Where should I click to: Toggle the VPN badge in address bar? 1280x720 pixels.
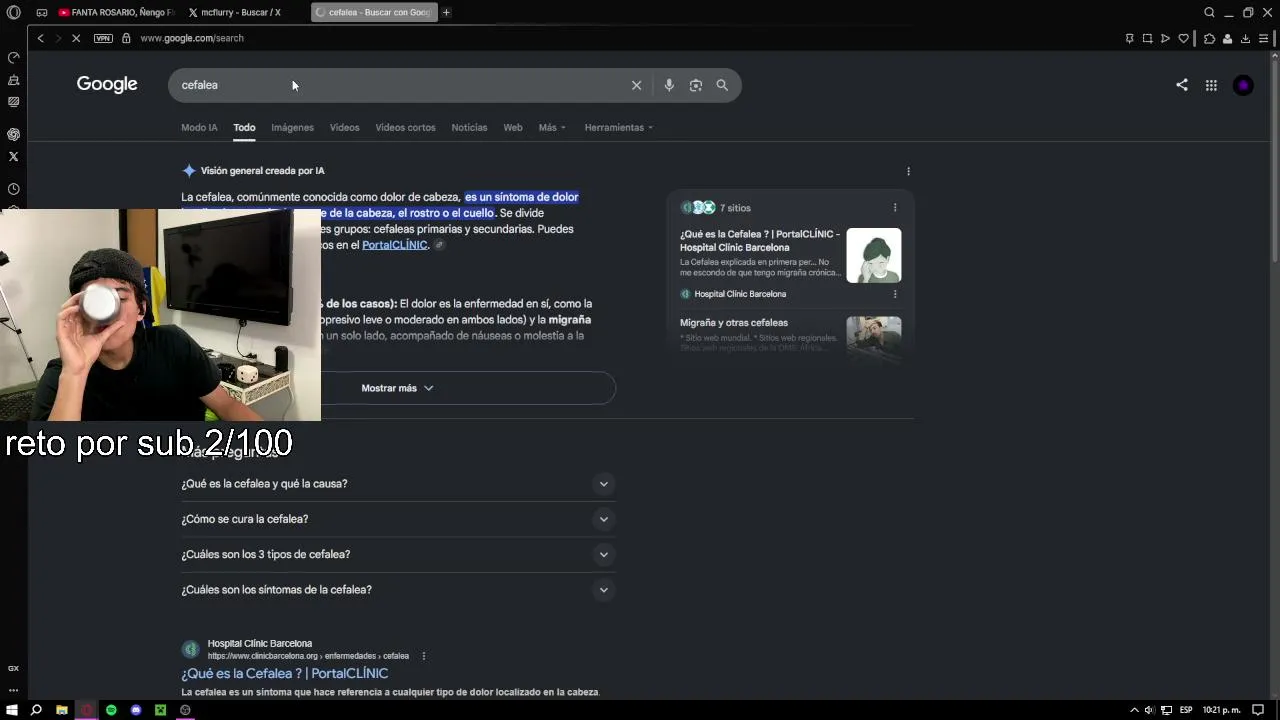tap(103, 38)
